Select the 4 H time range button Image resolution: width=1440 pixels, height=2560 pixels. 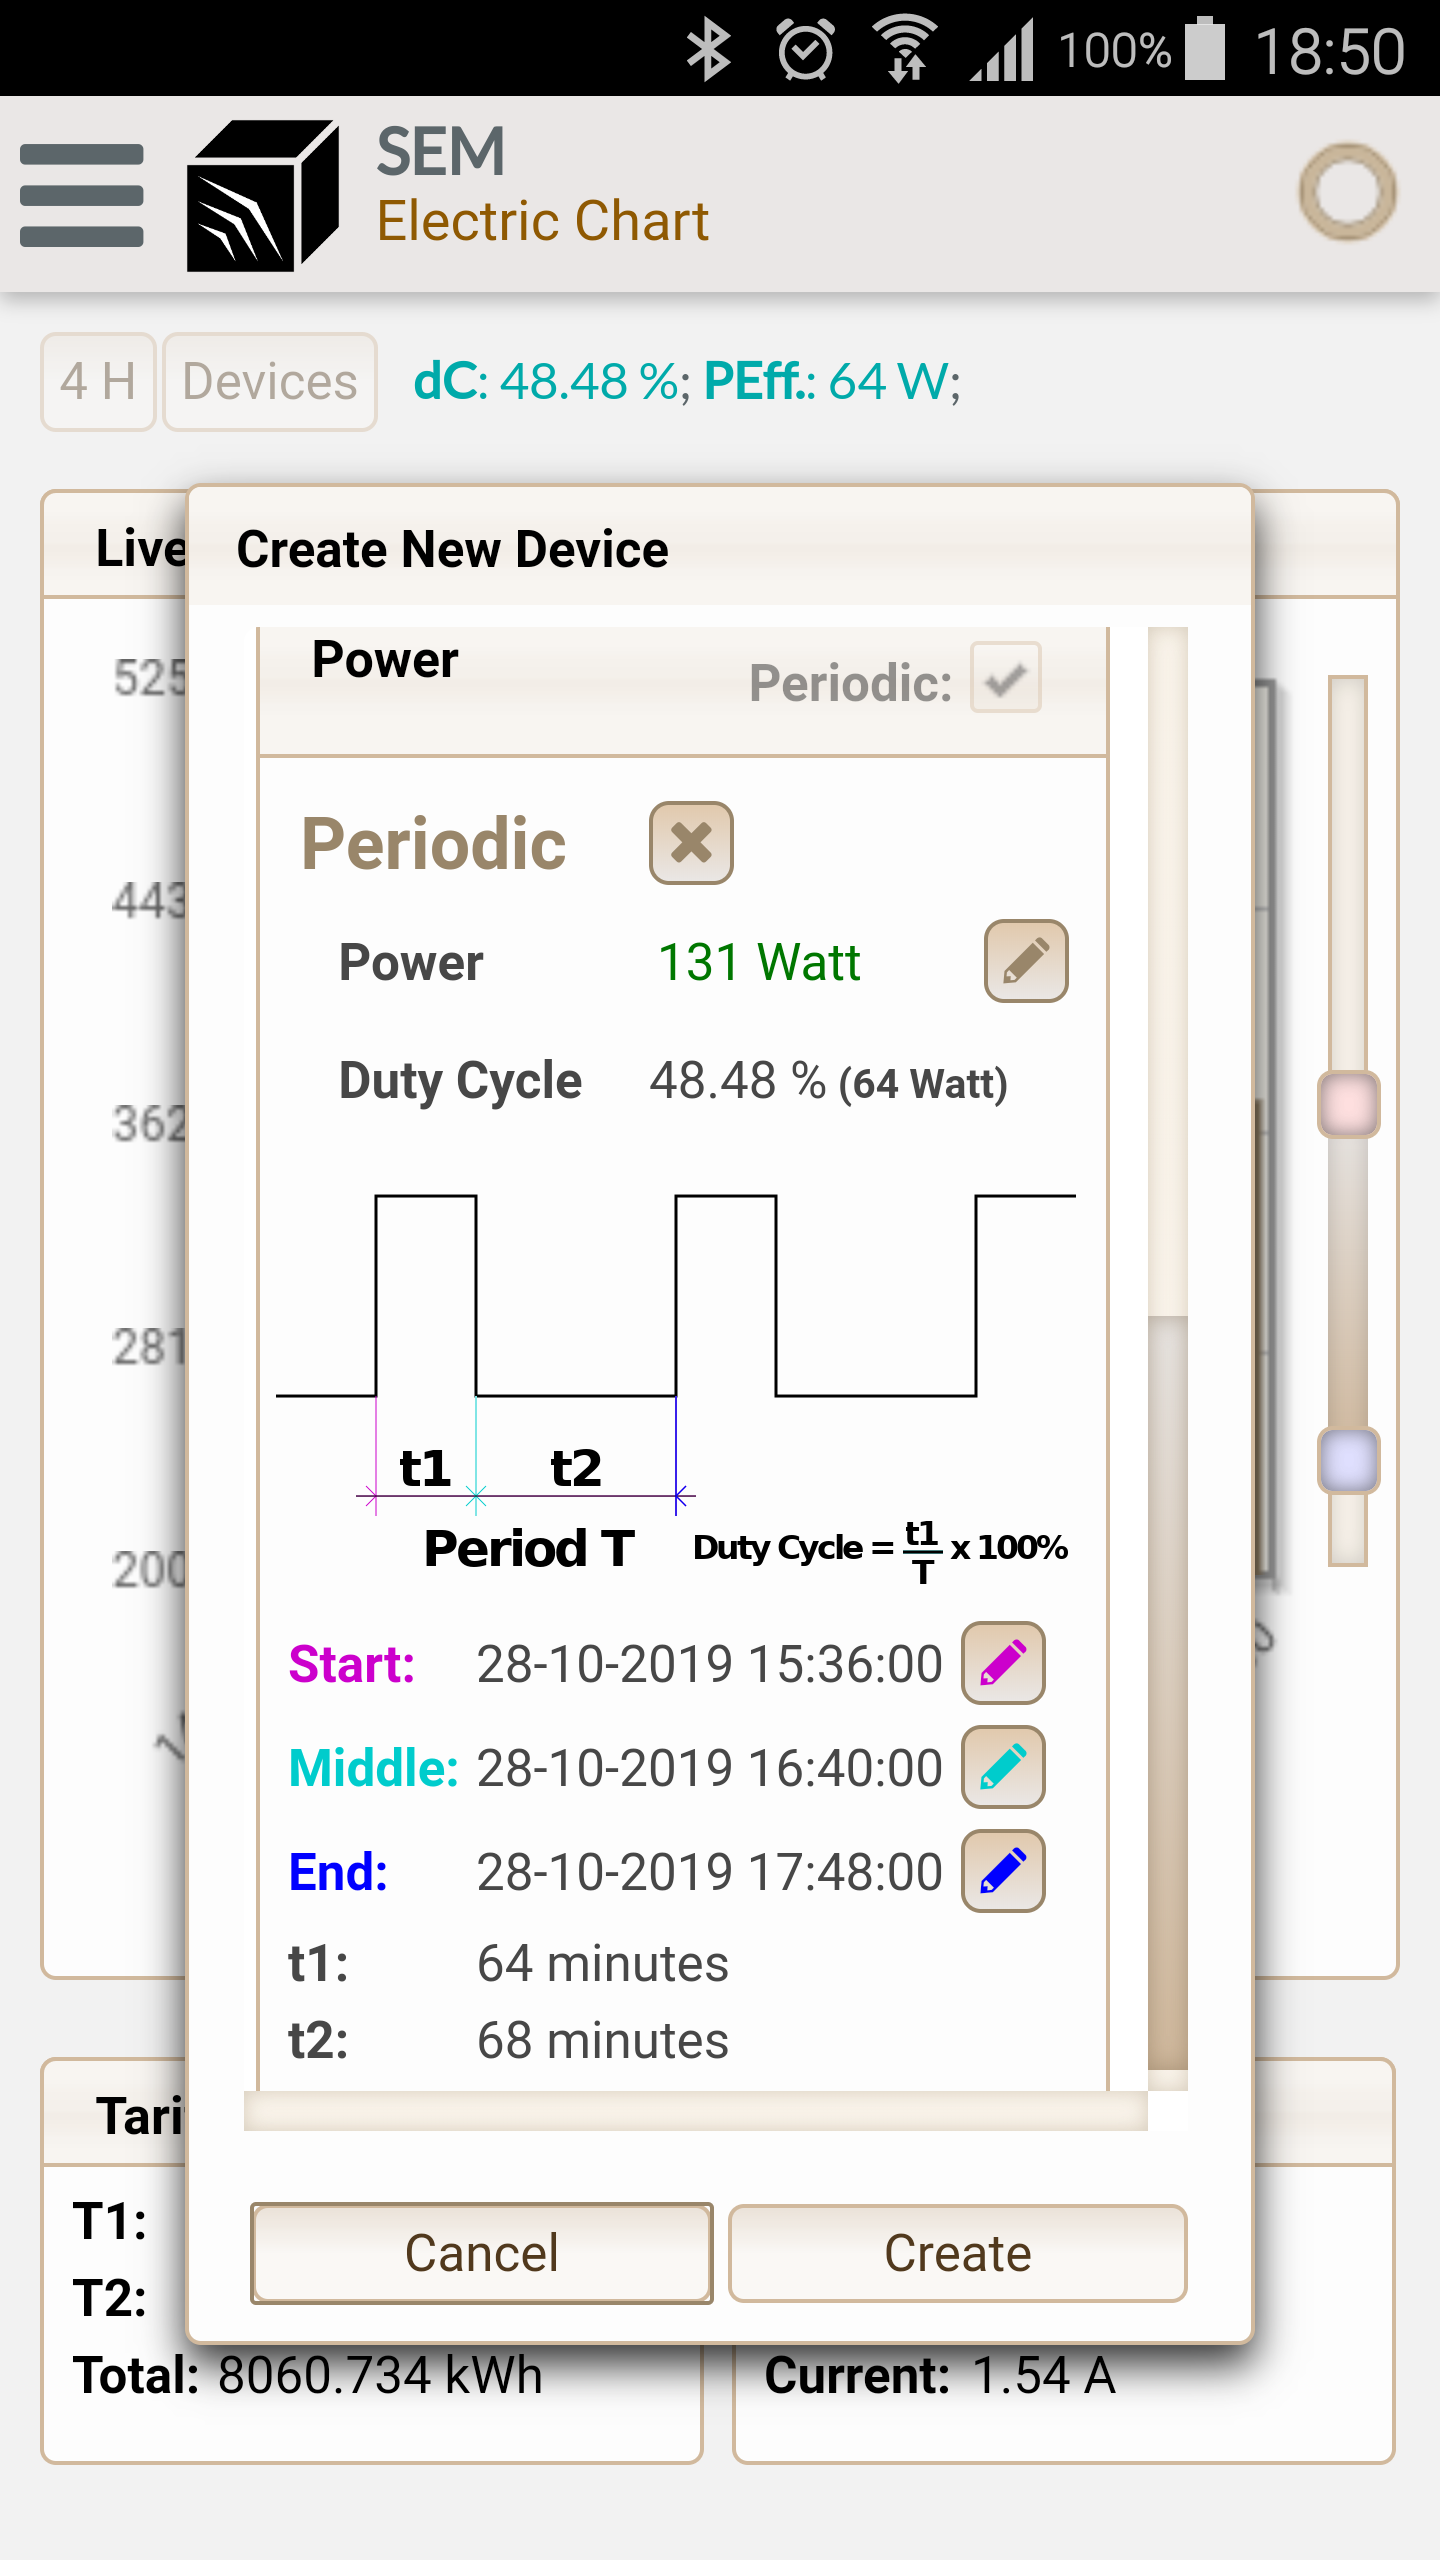tap(98, 382)
